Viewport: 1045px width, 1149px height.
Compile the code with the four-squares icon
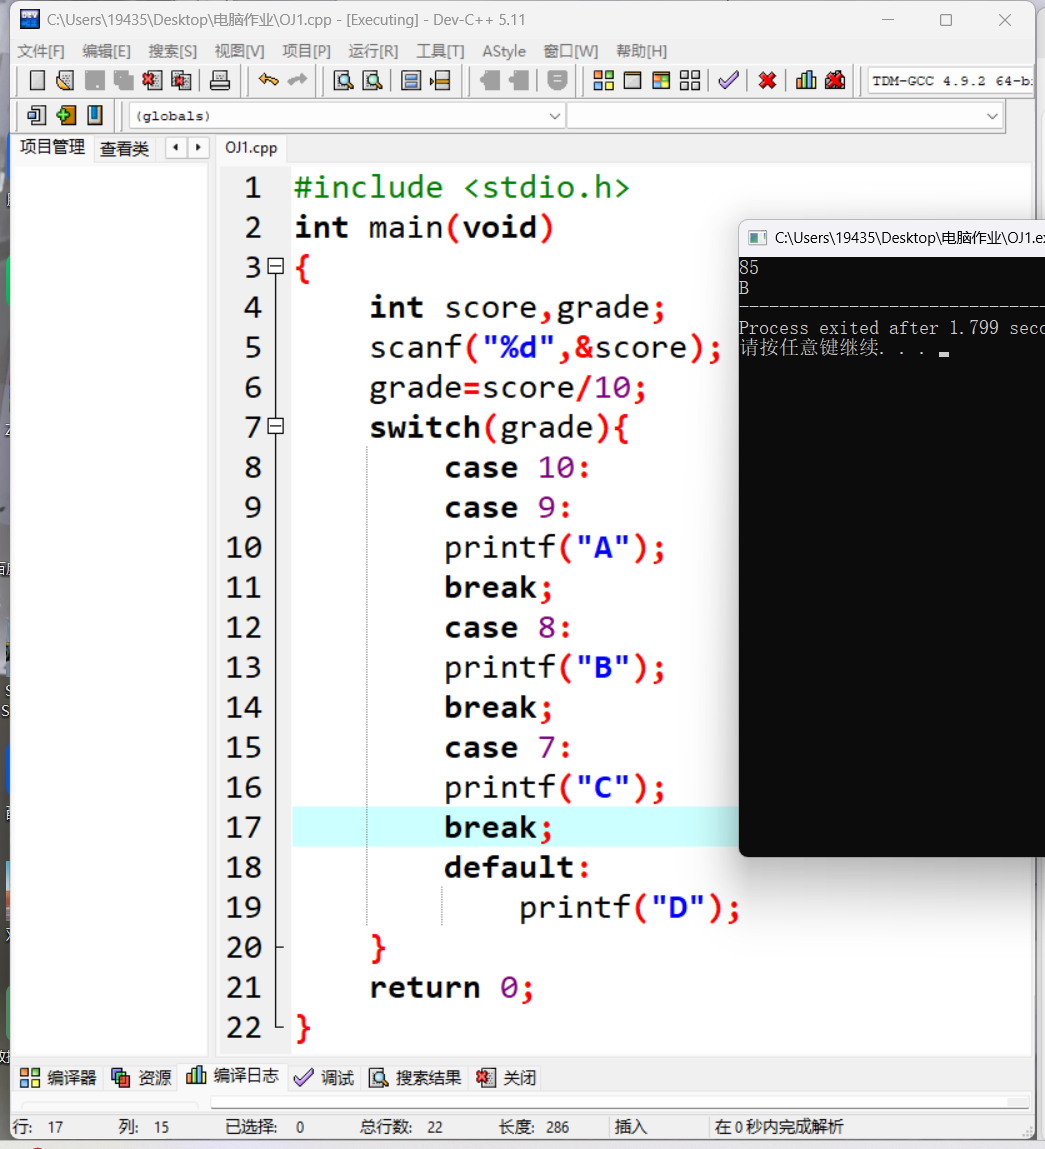tap(603, 80)
